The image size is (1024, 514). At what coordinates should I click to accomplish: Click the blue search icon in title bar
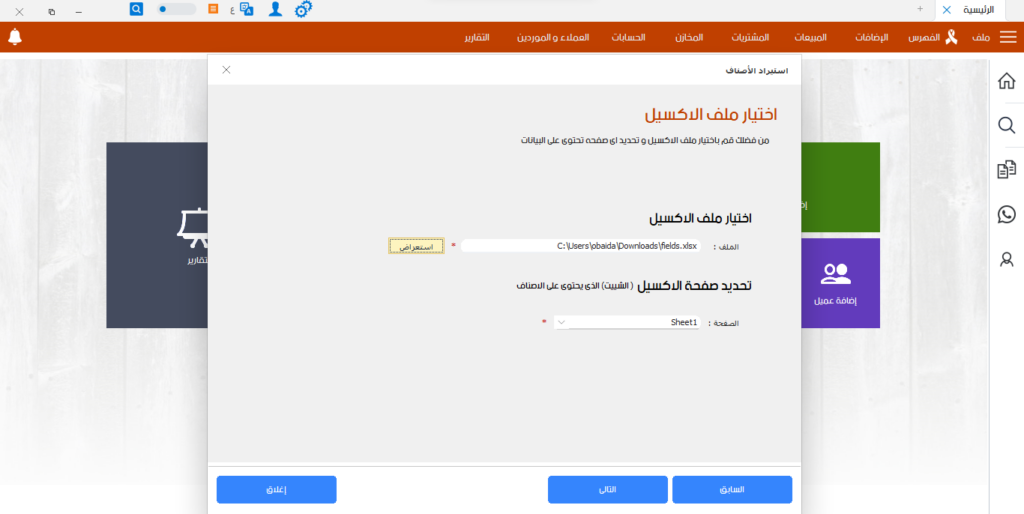pos(136,9)
